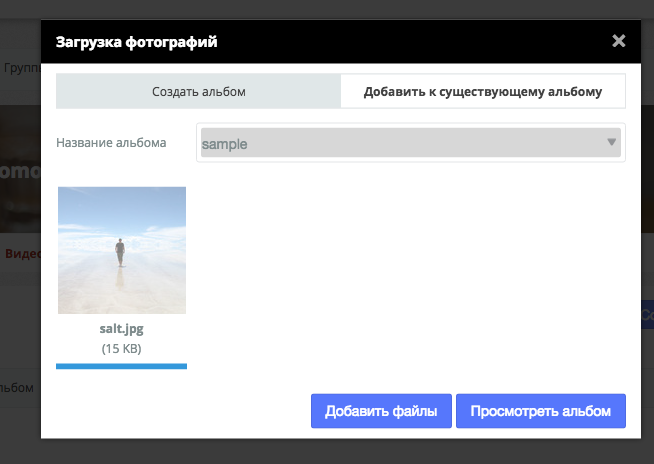Click the dropdown arrow of the album selector
Screen dimensions: 654x464
point(611,142)
